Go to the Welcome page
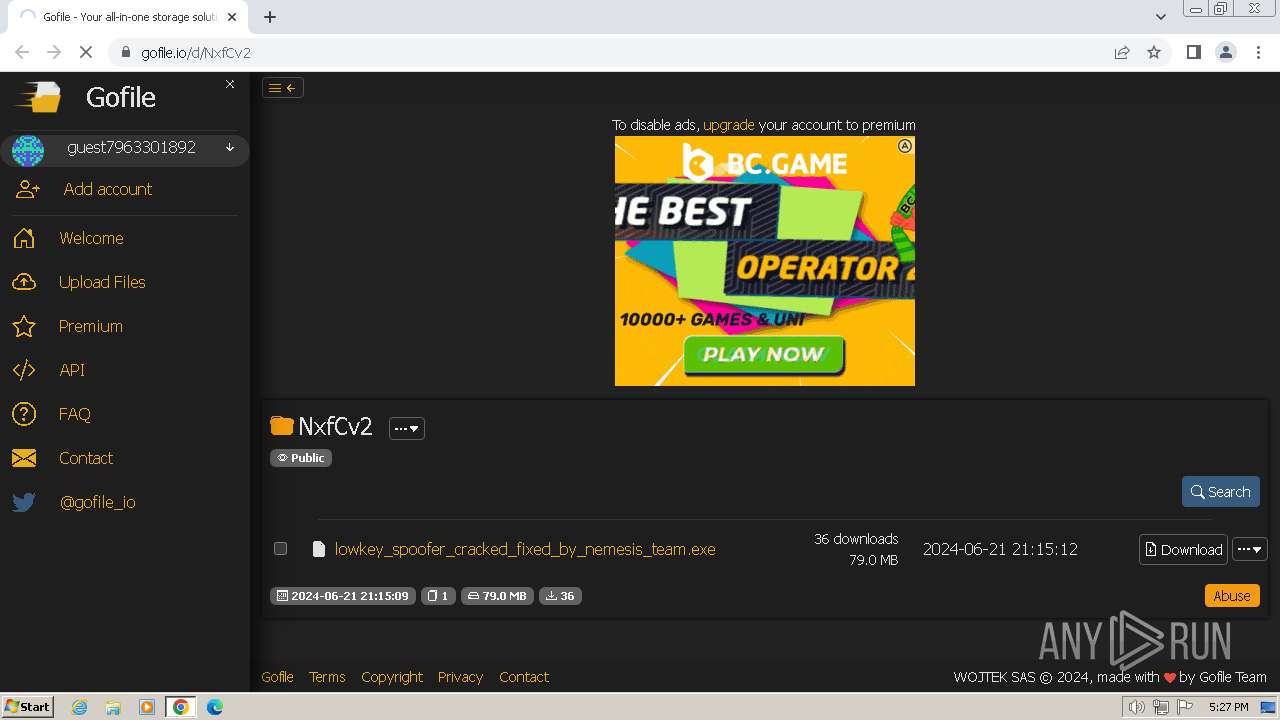 91,238
